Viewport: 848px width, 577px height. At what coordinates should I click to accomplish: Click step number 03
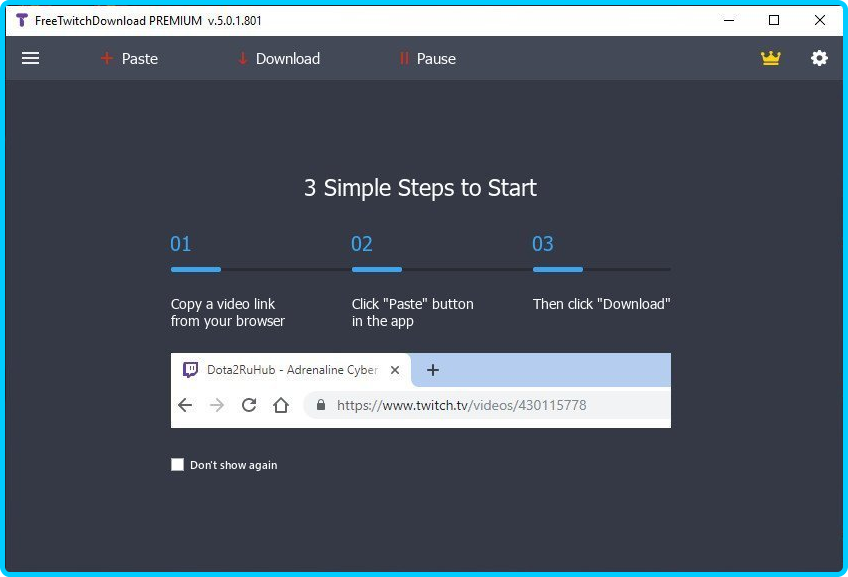(x=543, y=244)
